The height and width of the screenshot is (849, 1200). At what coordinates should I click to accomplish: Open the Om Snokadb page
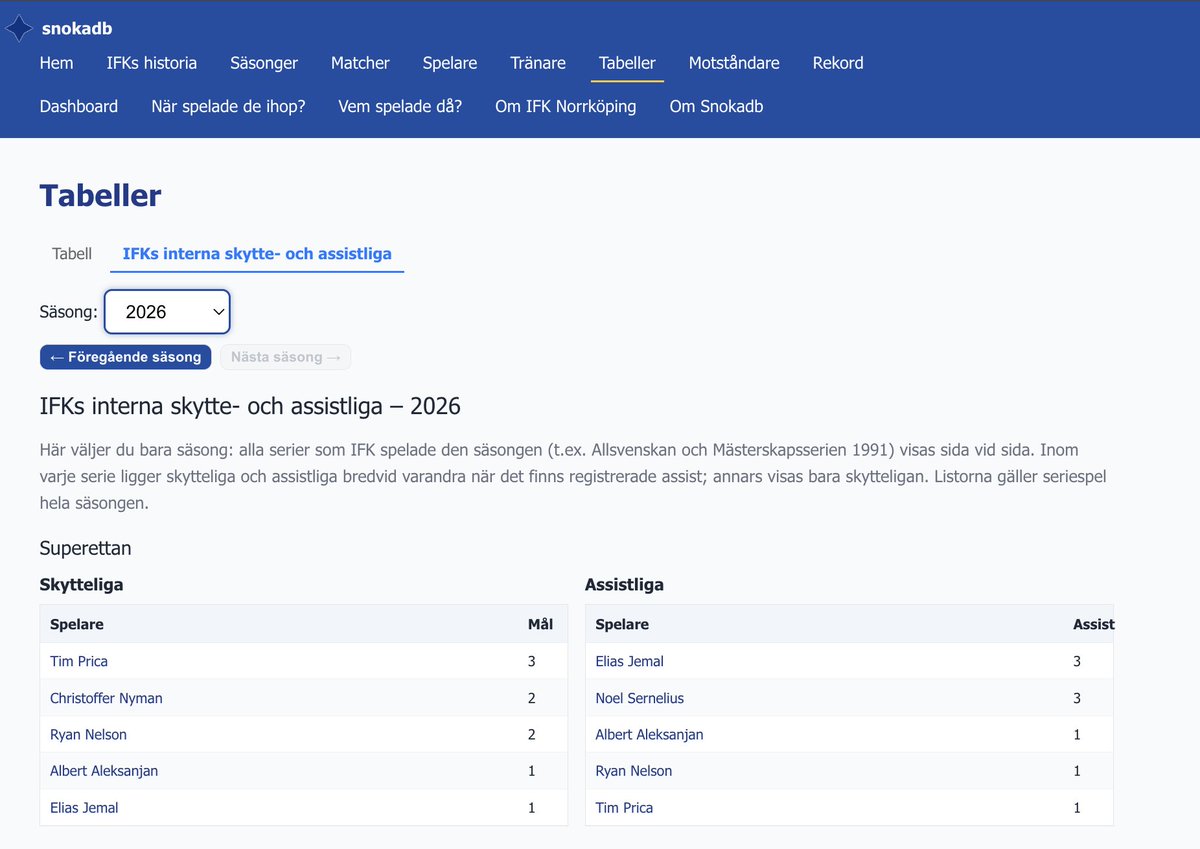pos(716,106)
